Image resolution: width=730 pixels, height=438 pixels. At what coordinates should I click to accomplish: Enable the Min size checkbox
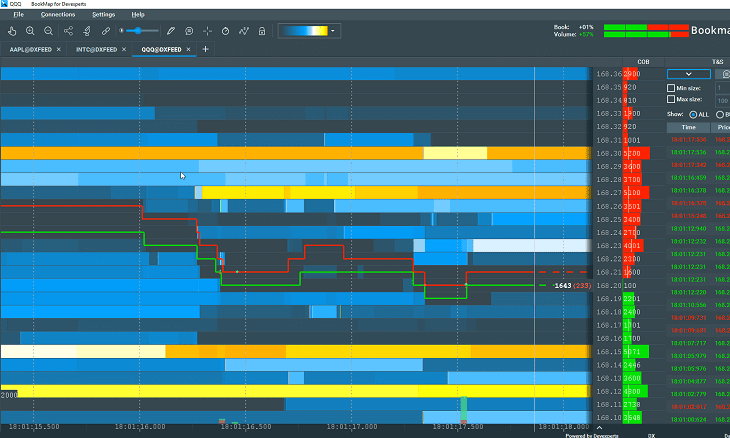[671, 88]
